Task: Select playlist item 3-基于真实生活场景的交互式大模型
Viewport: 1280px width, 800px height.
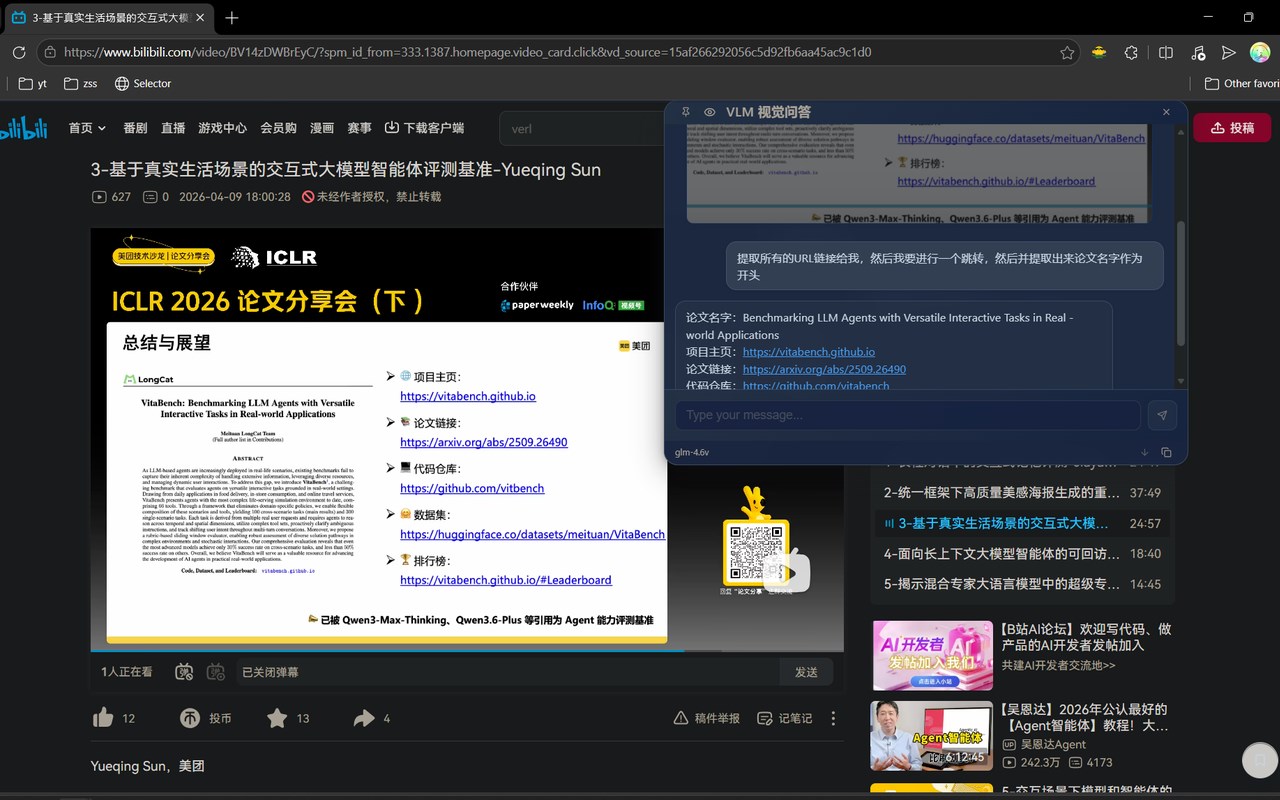Action: click(1022, 523)
